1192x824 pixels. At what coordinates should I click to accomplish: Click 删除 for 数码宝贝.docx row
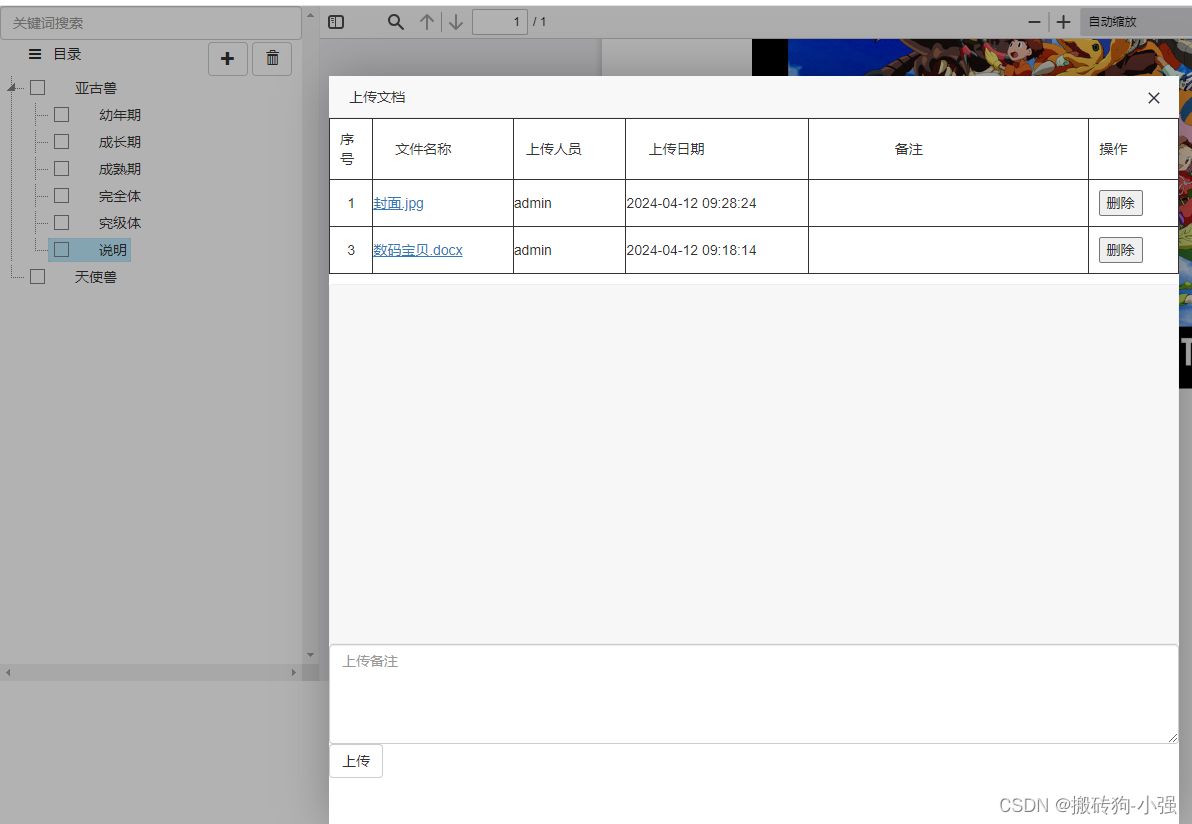click(1121, 250)
